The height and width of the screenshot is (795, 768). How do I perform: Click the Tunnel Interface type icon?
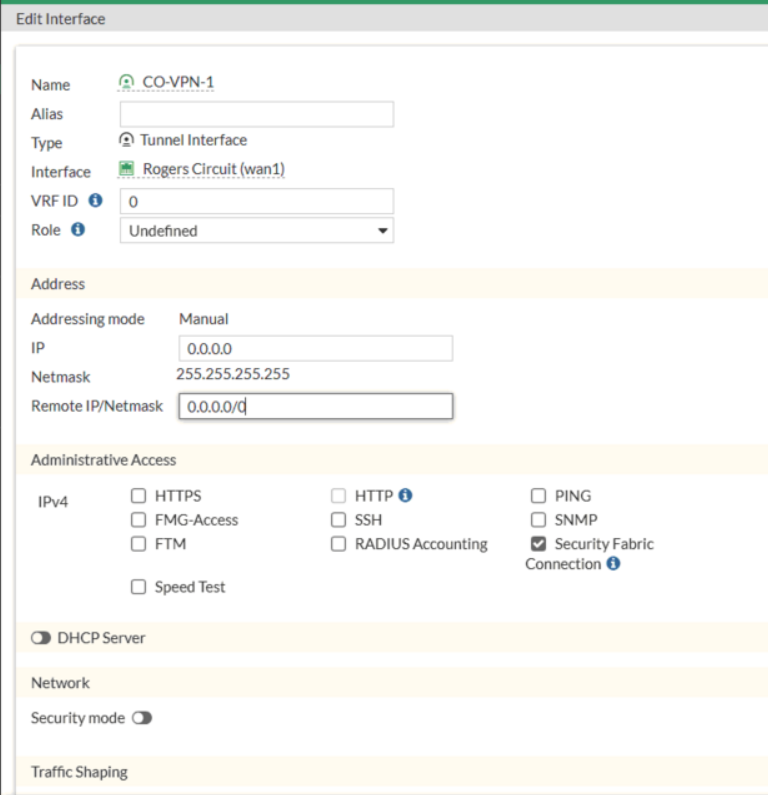coord(126,140)
